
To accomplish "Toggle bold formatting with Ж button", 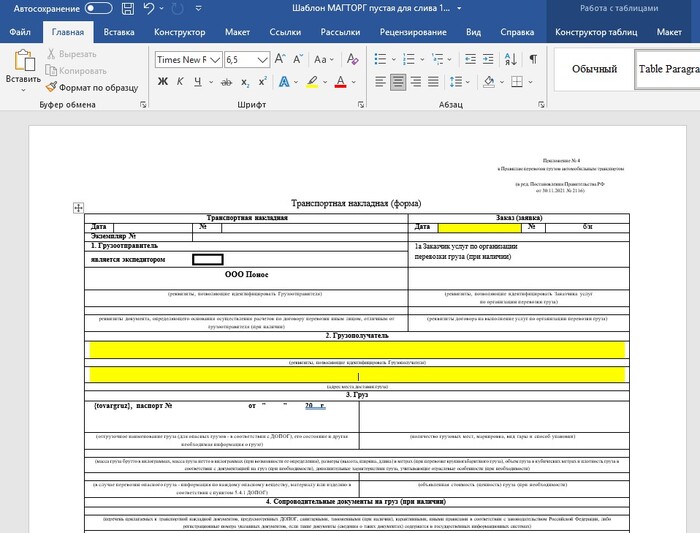I will pyautogui.click(x=164, y=81).
